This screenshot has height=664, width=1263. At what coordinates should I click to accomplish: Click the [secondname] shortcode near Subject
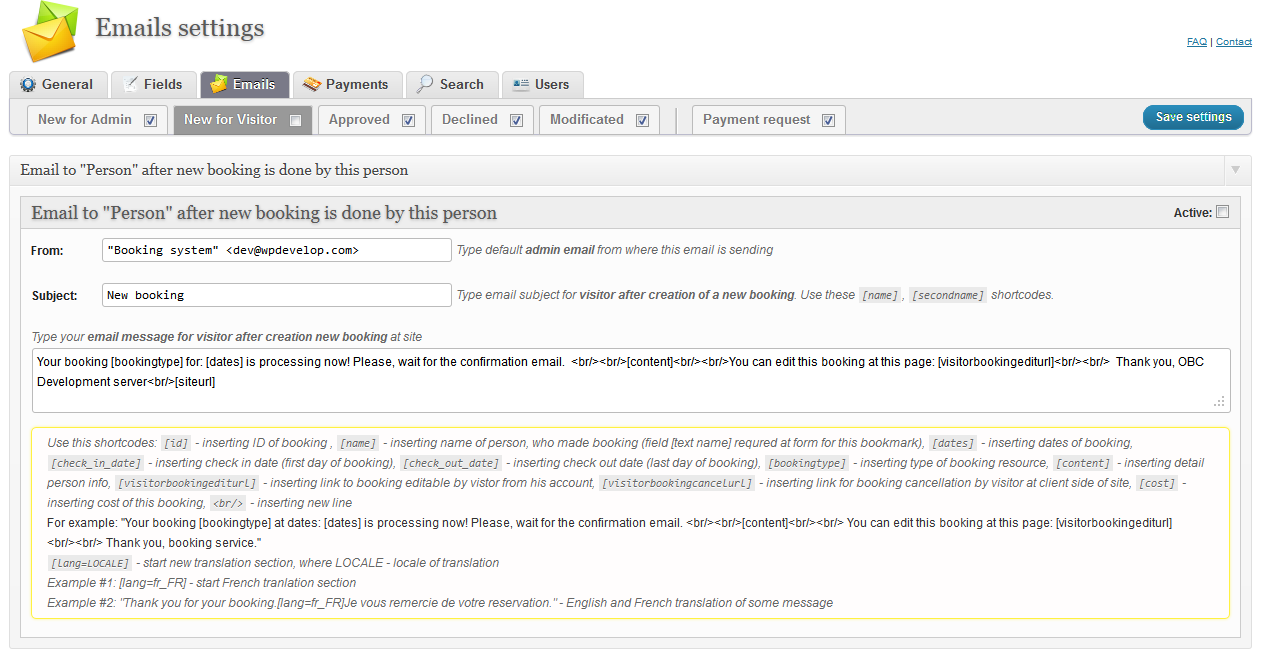click(x=948, y=295)
